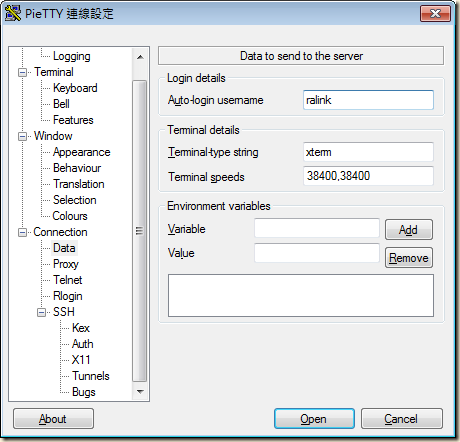The image size is (460, 442).
Task: Click the Terminal-type string label
Action: [213, 152]
